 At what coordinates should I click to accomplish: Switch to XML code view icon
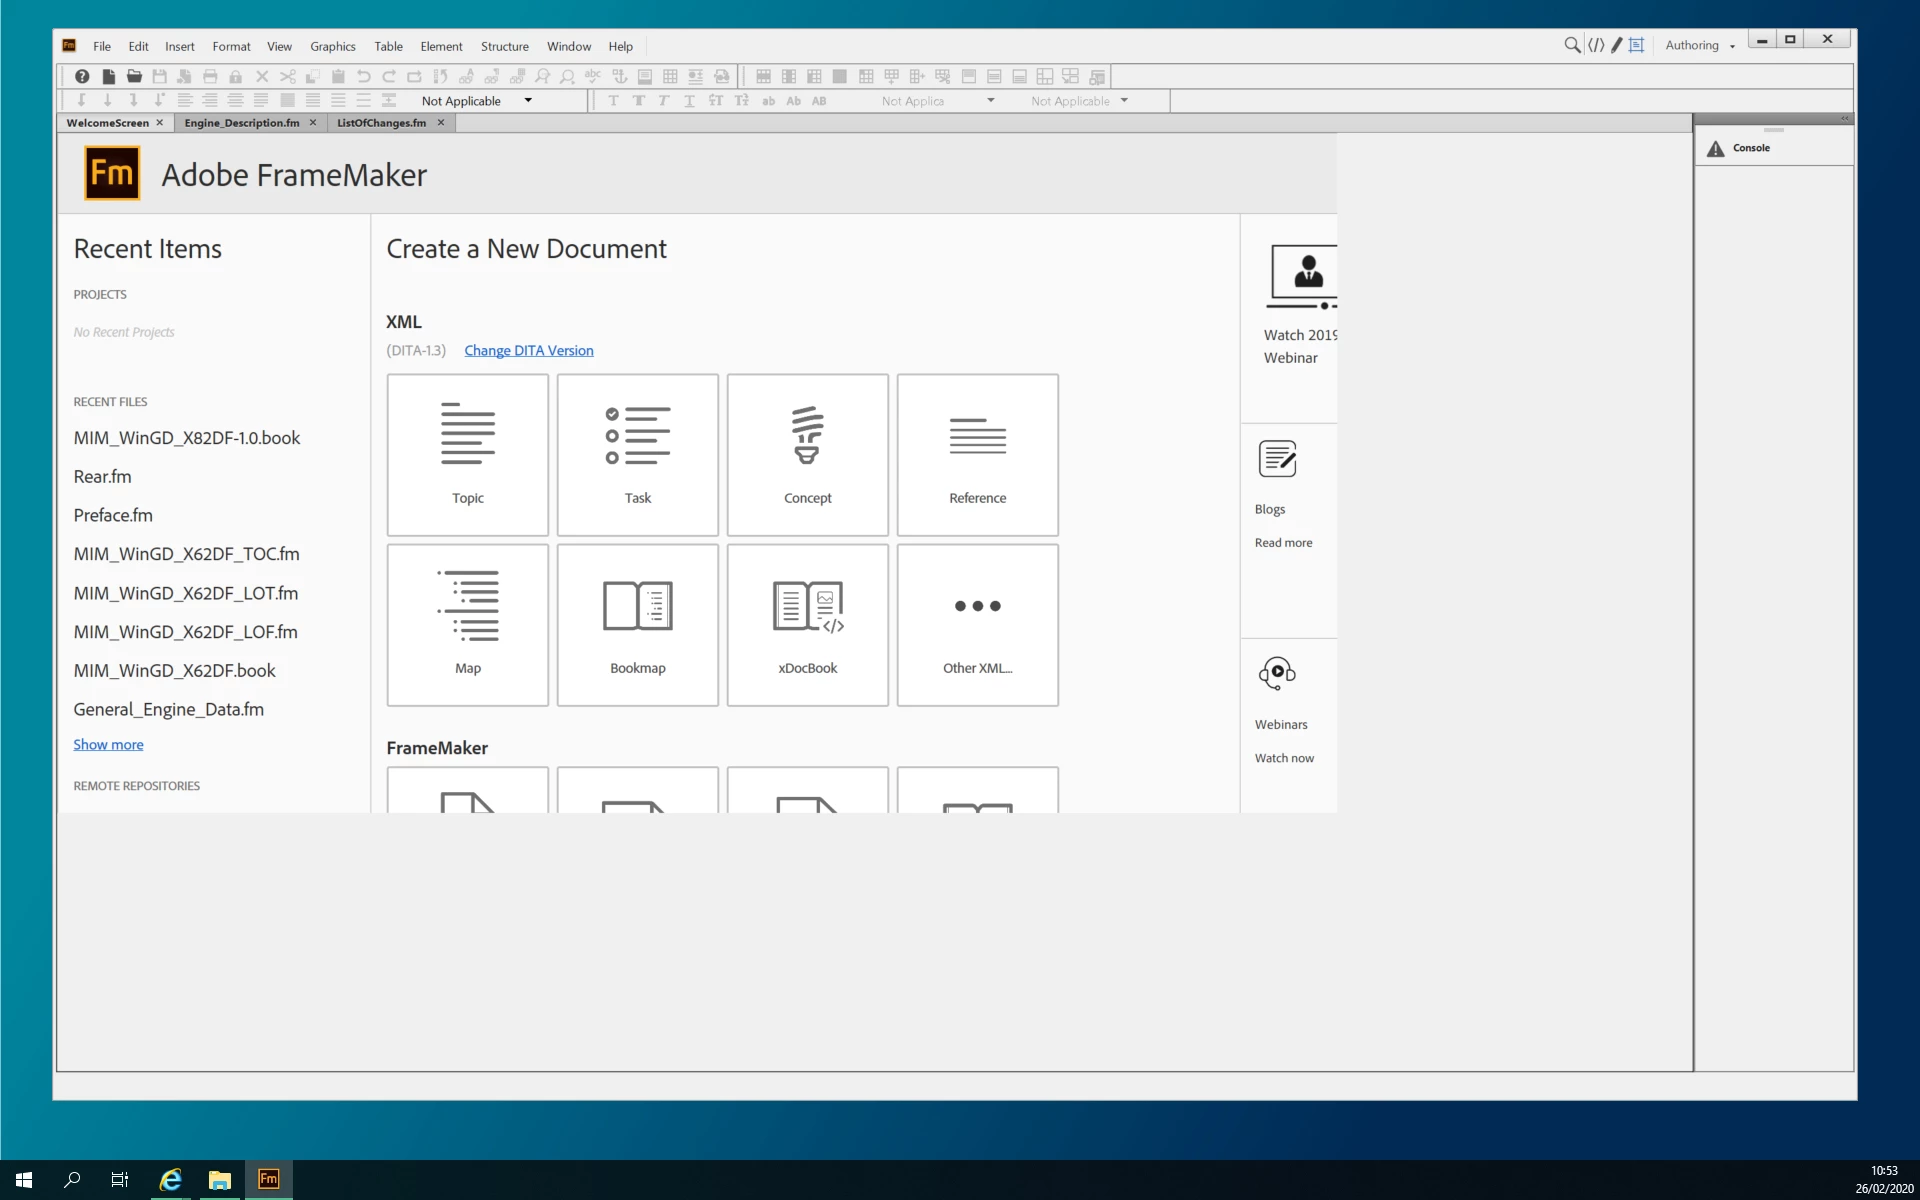pyautogui.click(x=1596, y=45)
